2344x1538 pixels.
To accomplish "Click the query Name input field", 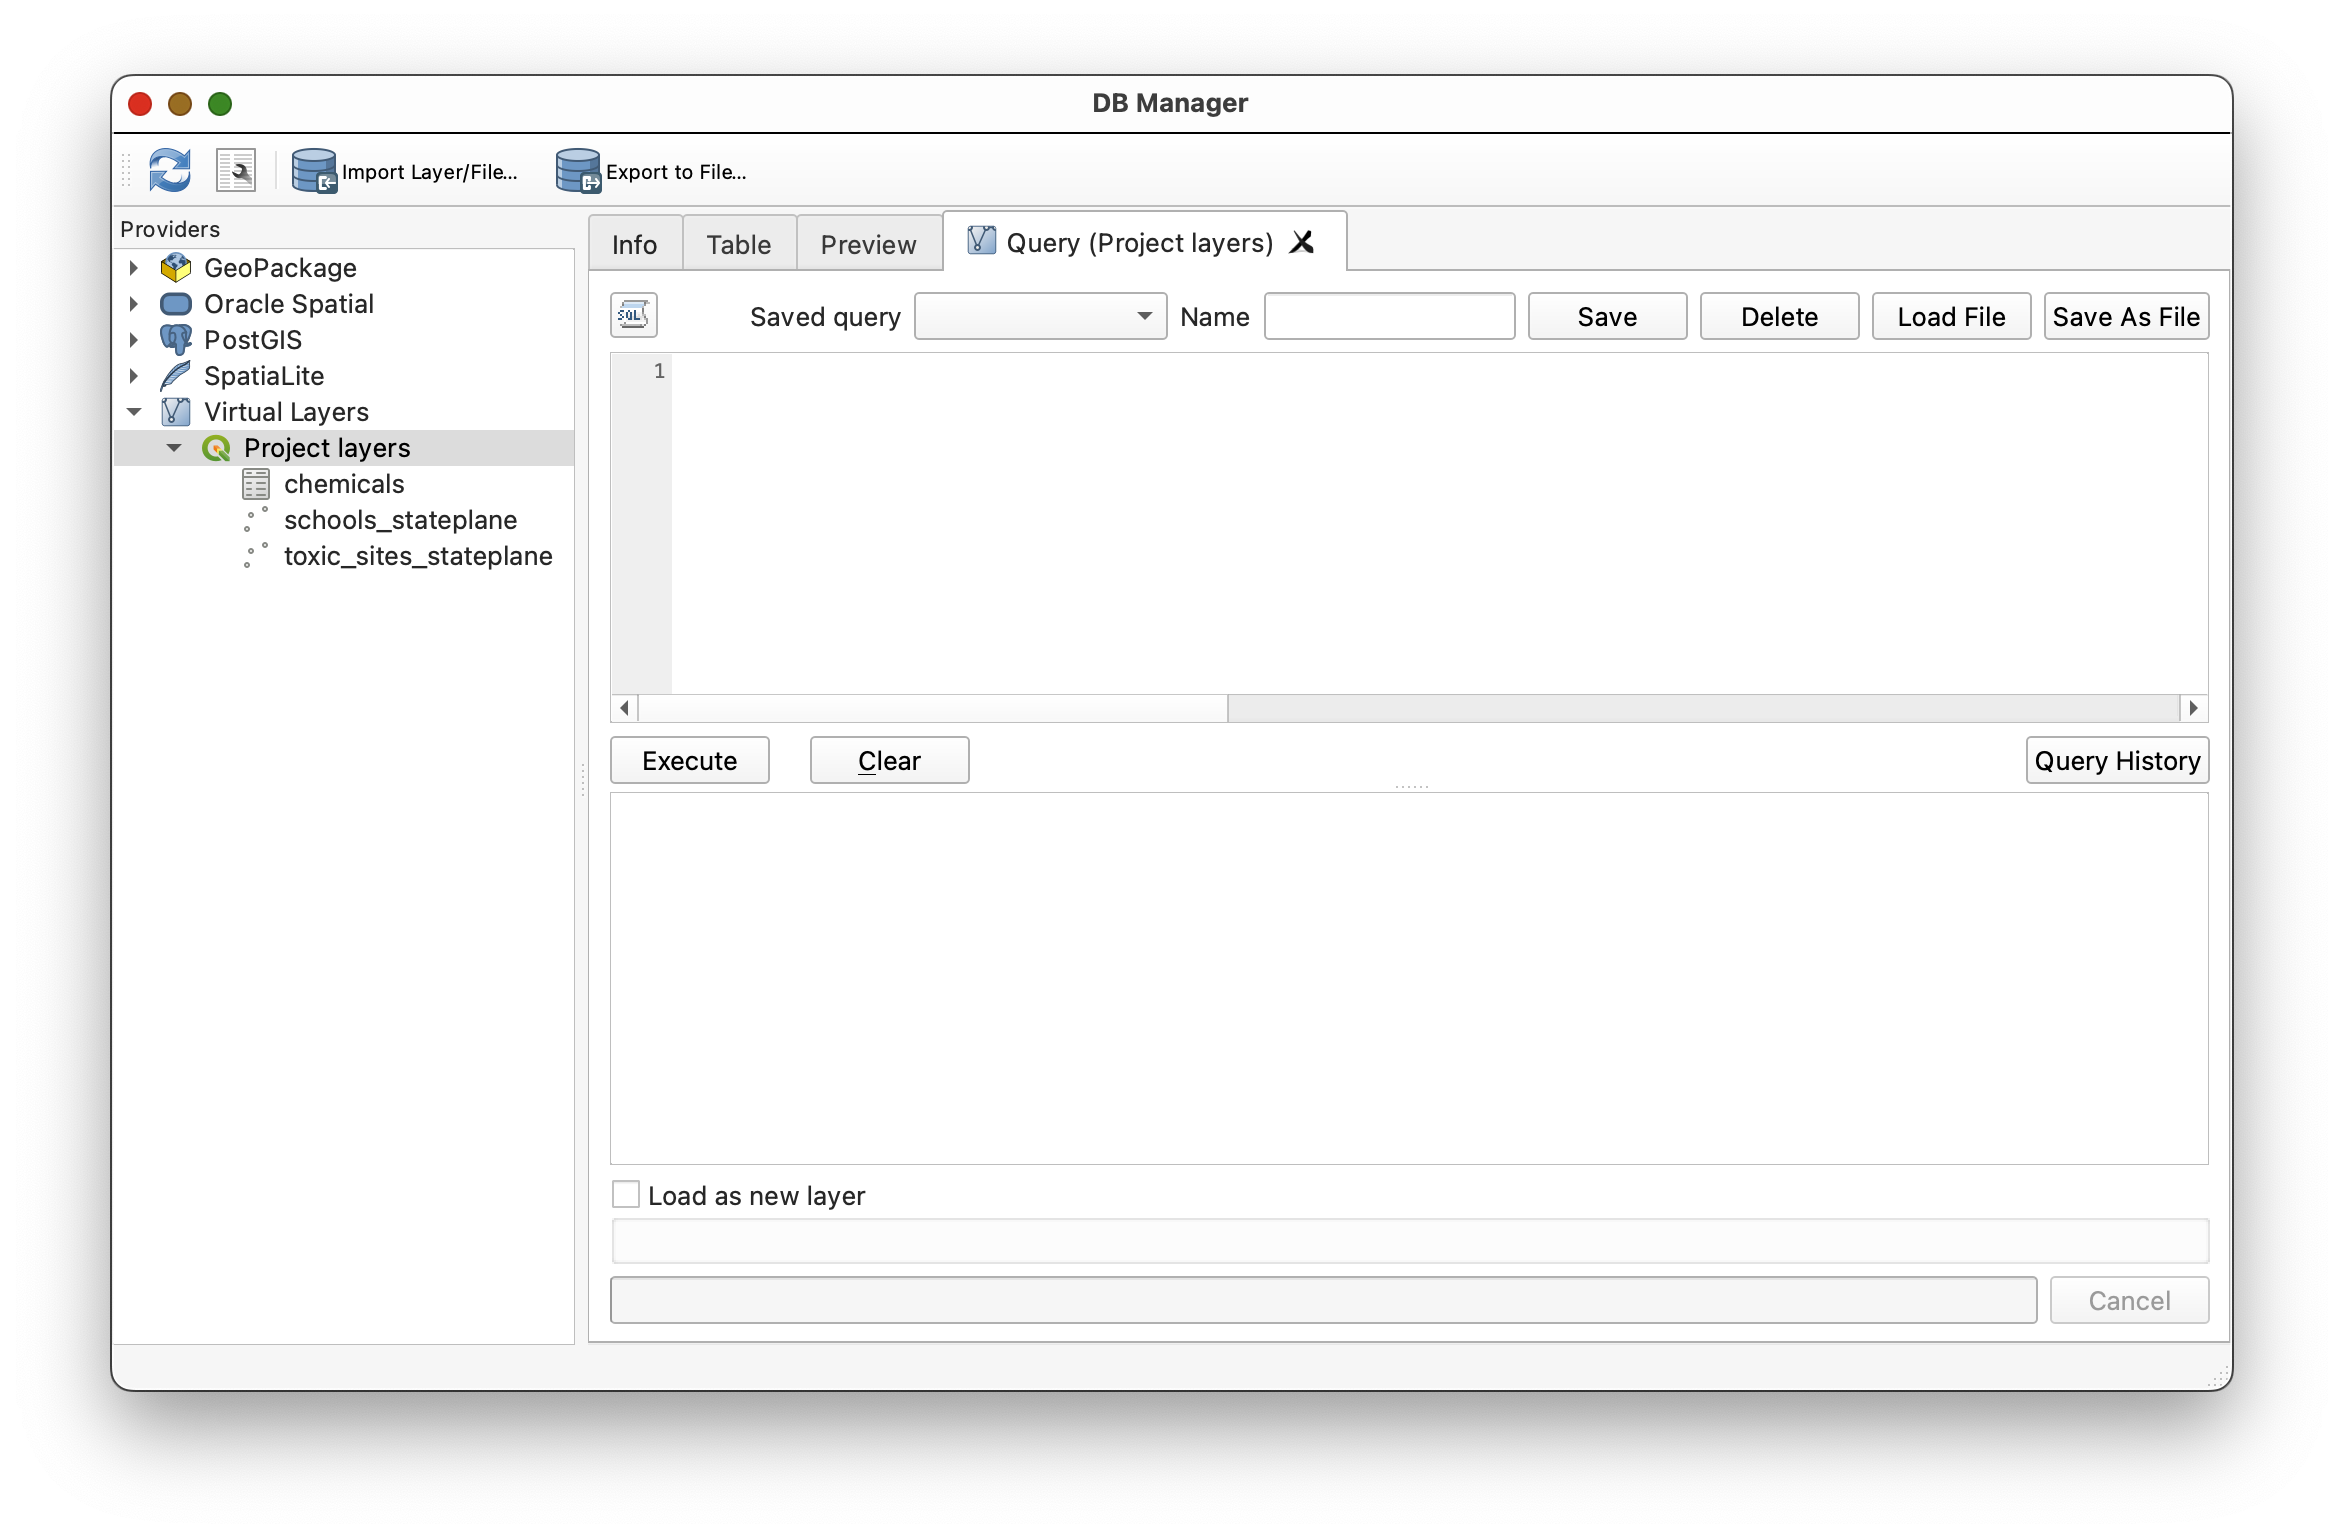I will (1388, 316).
